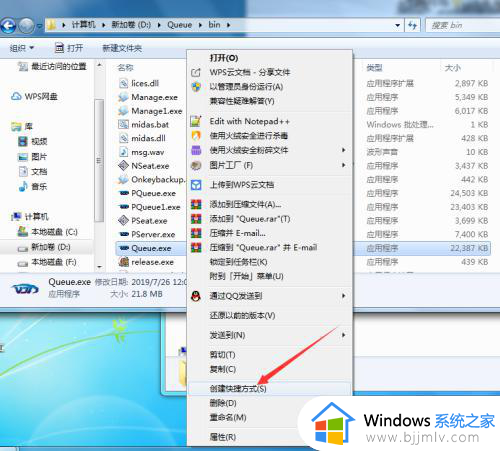Select 库 node in navigation pane

[x=22, y=127]
